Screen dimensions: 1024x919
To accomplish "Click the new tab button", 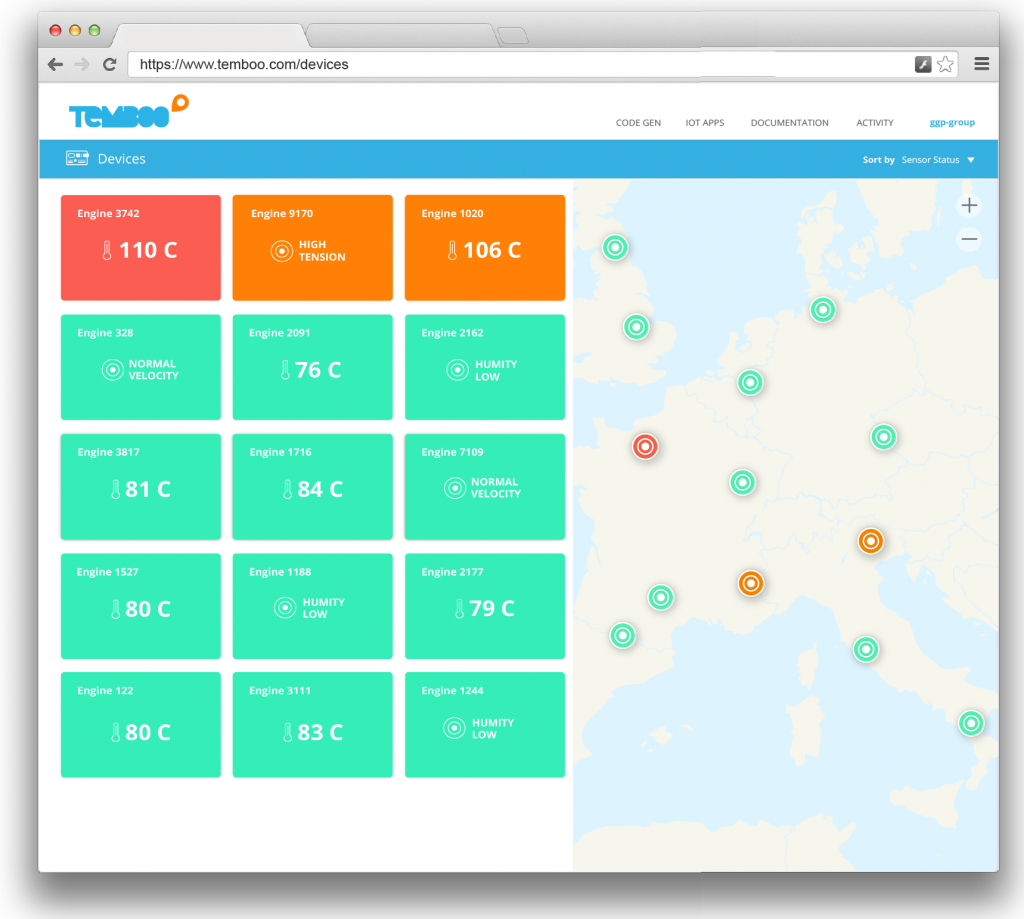I will [x=513, y=35].
